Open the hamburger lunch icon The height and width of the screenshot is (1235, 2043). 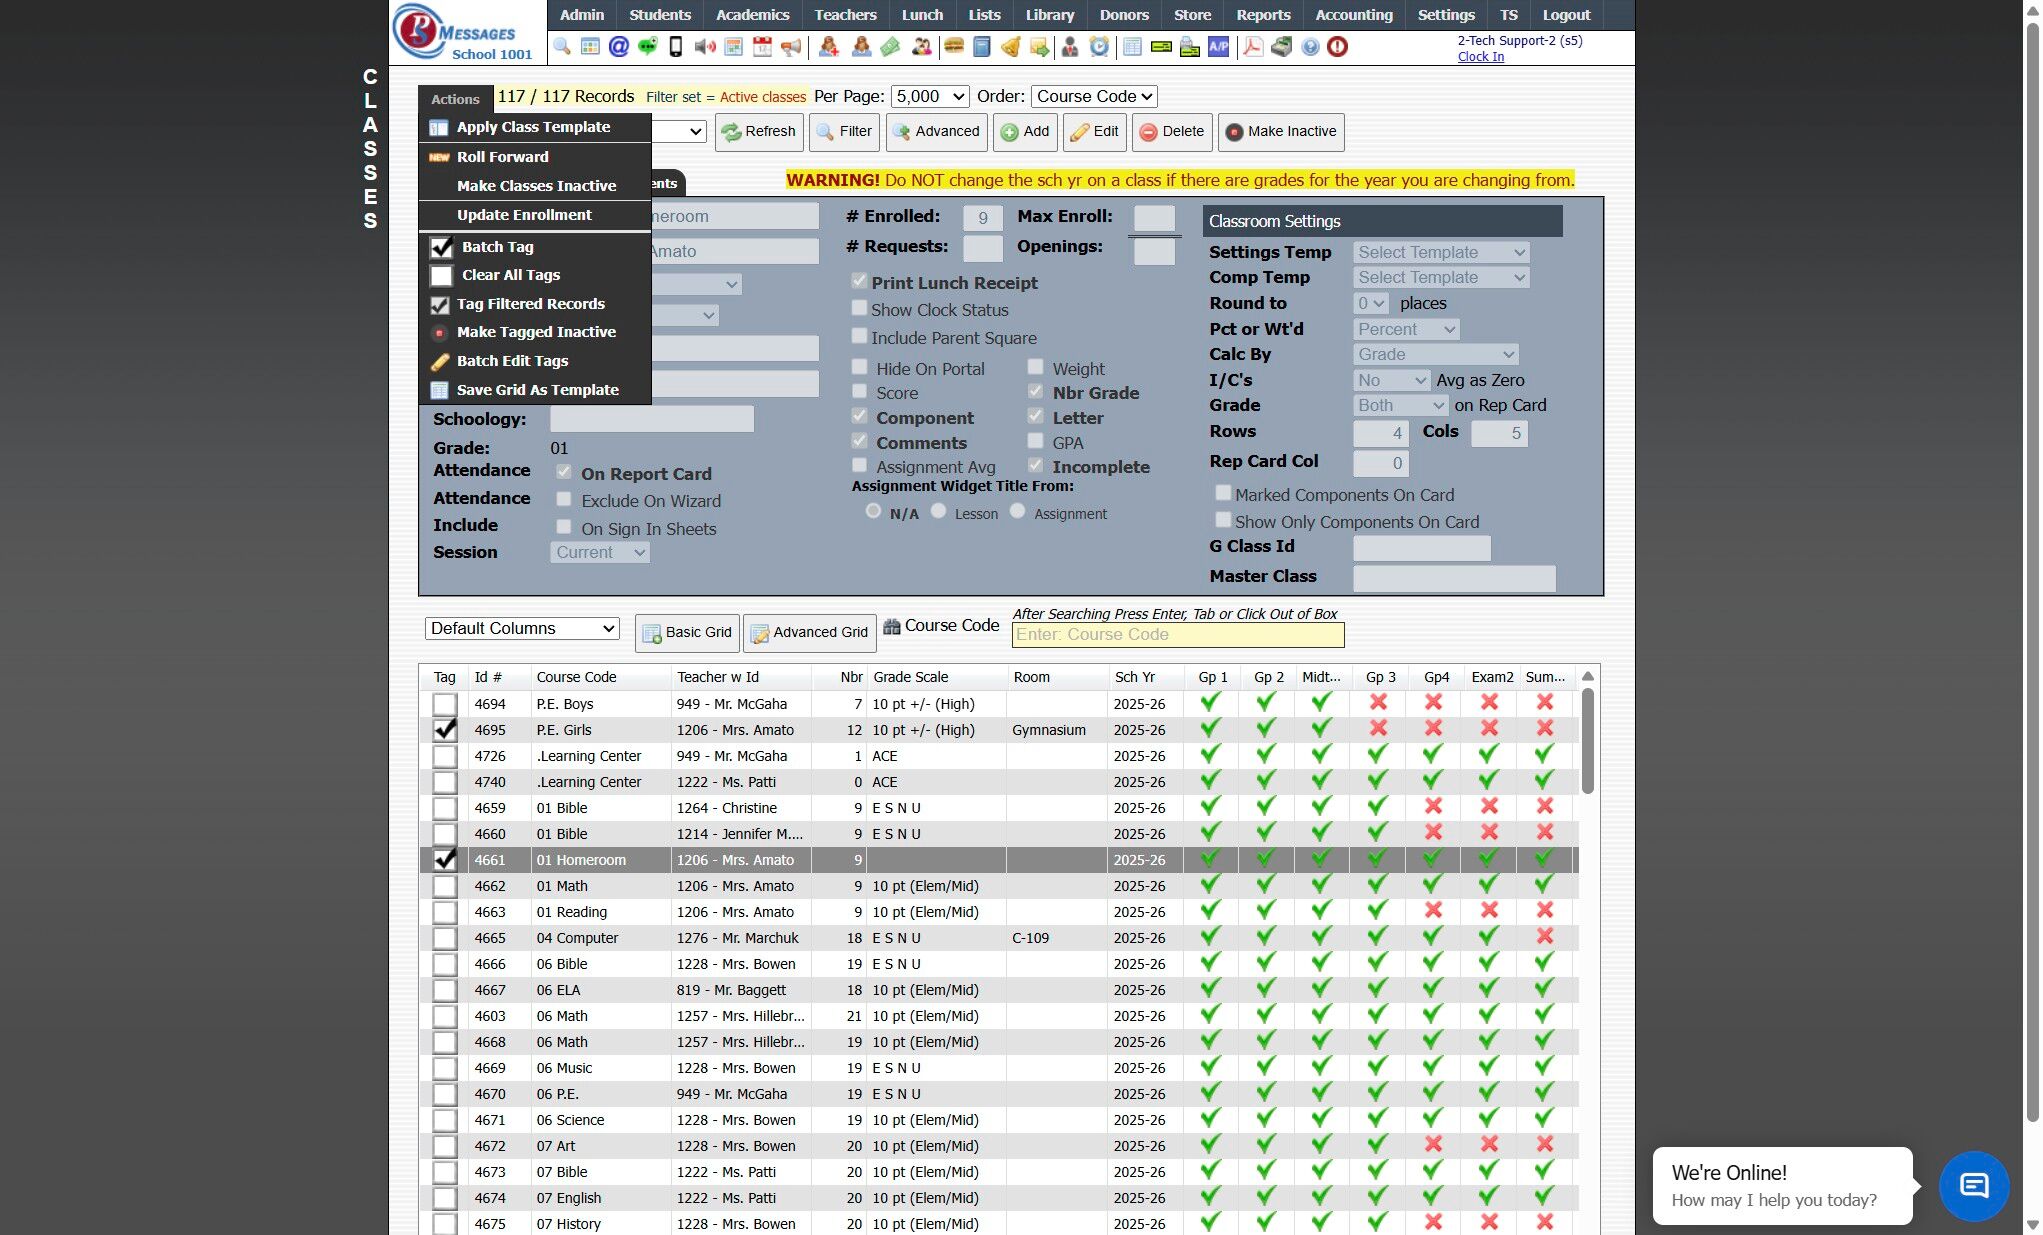pos(953,47)
